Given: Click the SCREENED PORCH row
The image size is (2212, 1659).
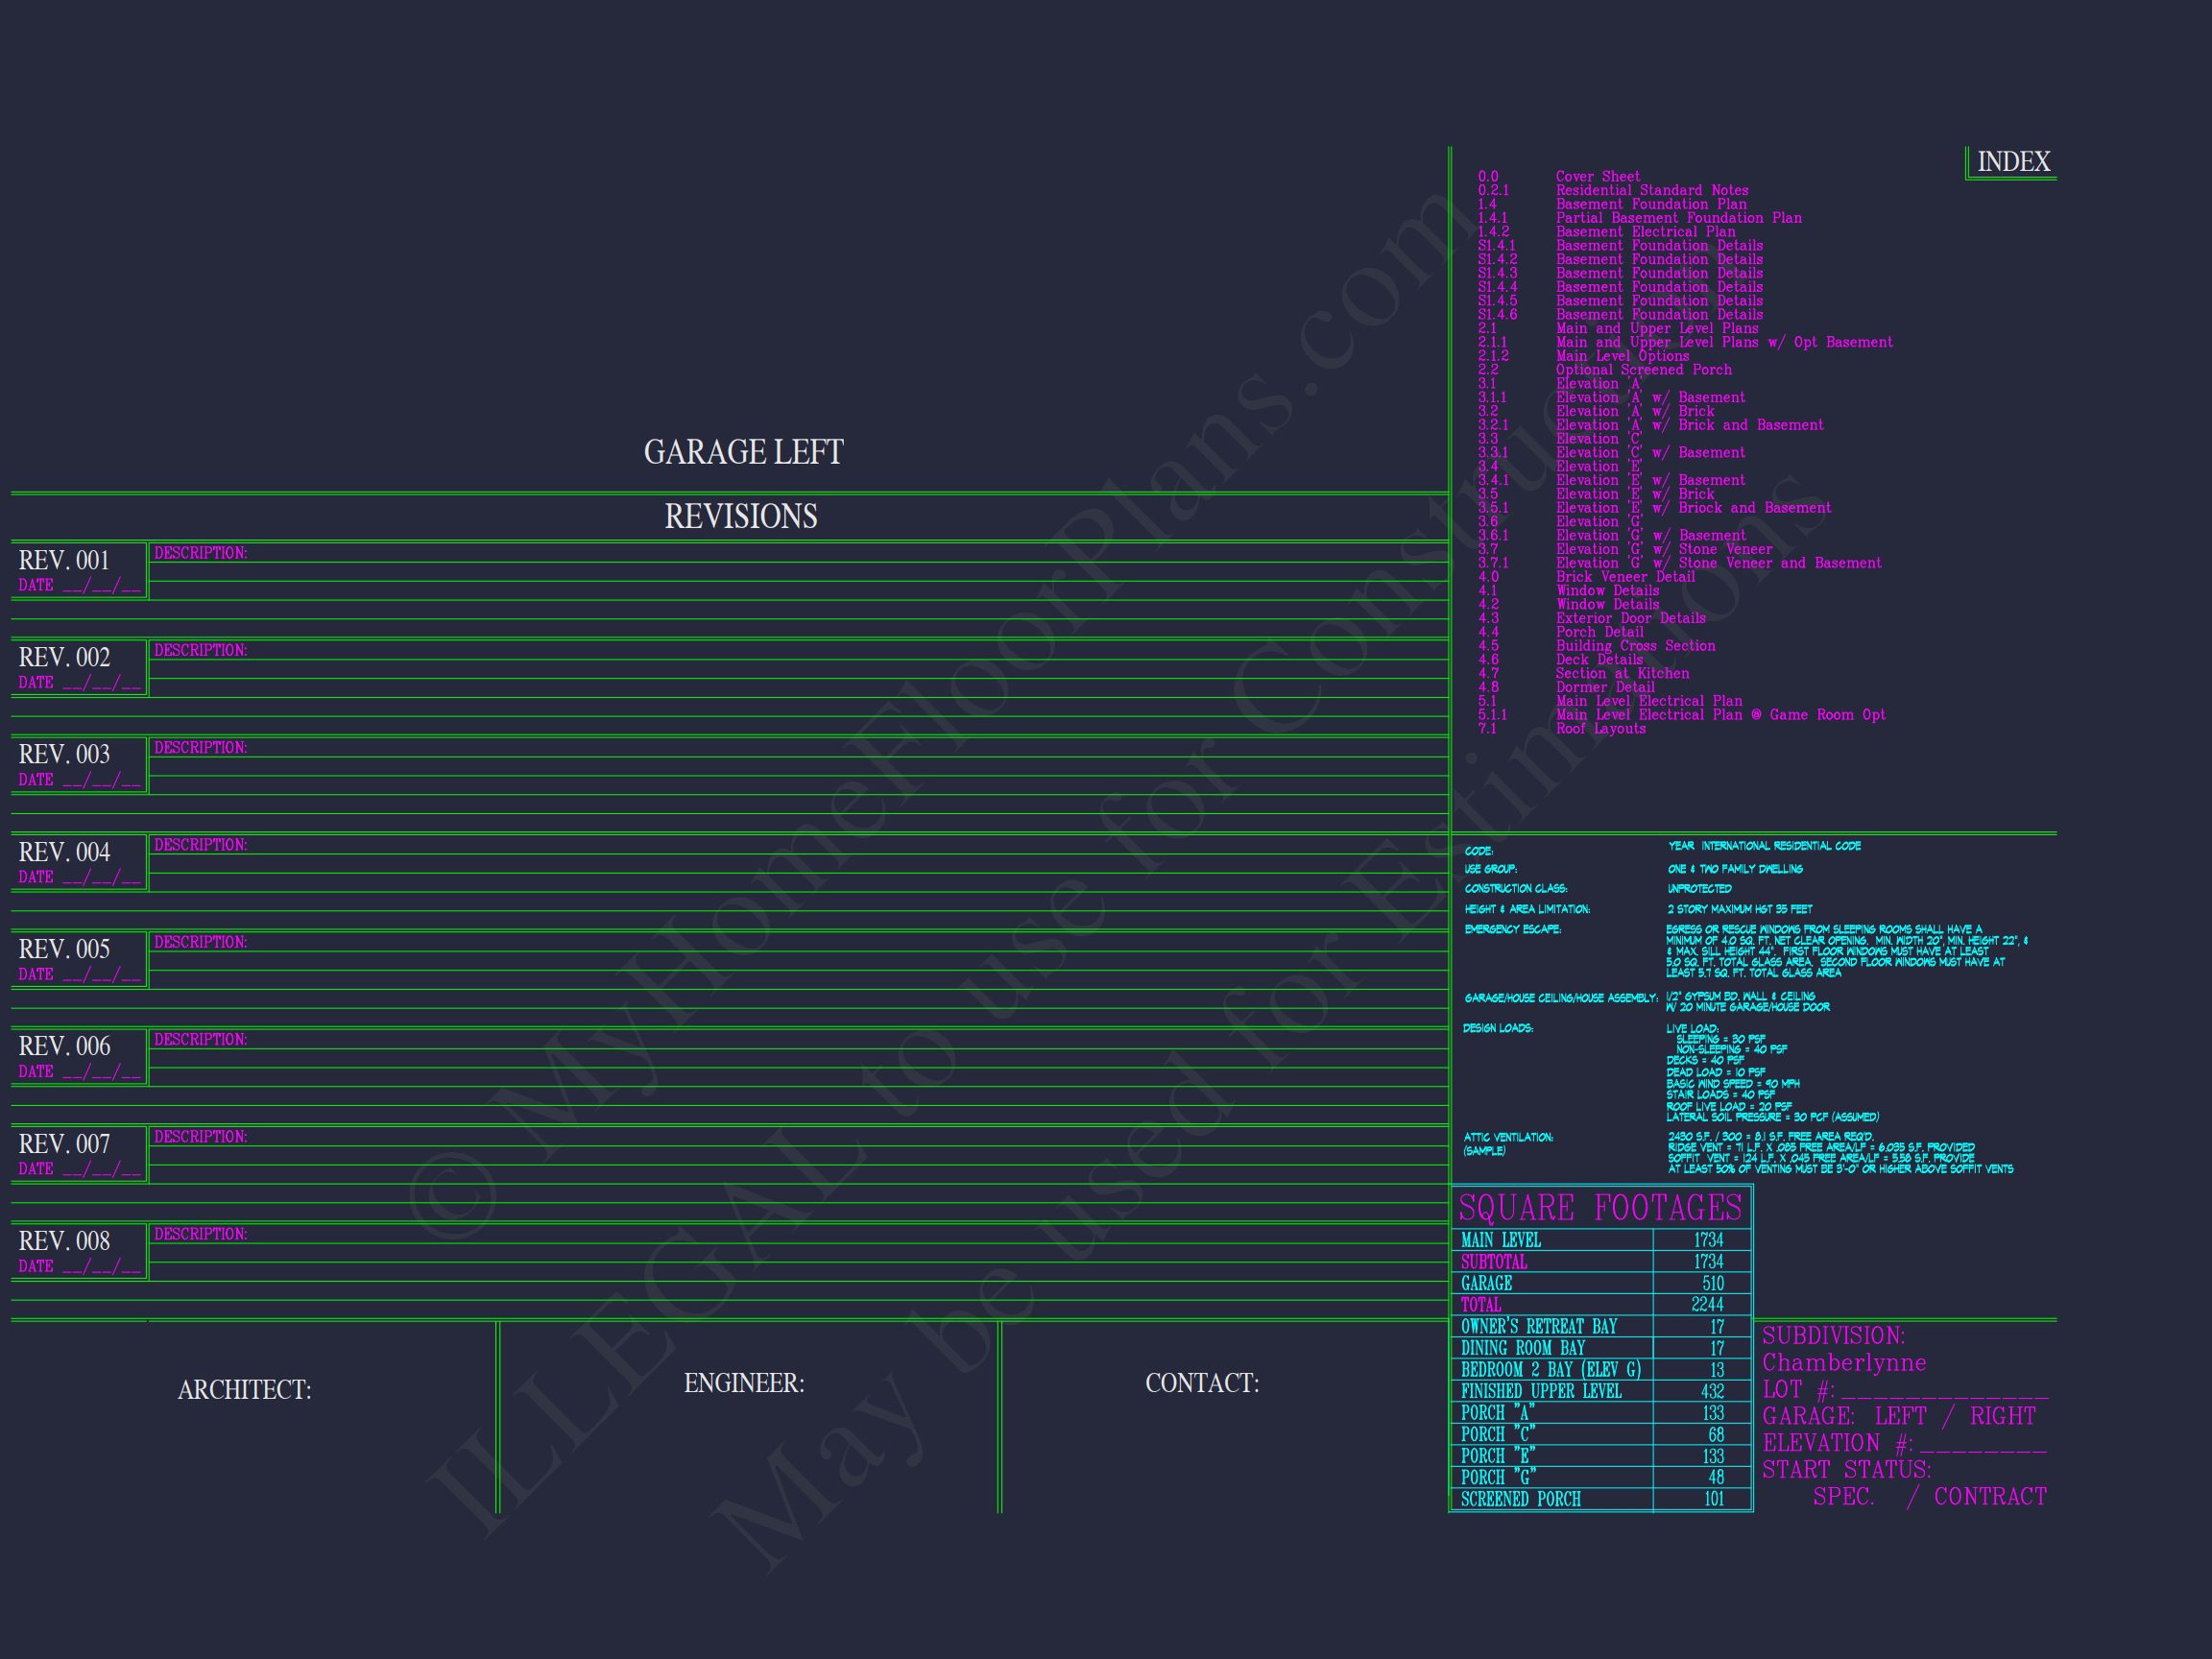Looking at the screenshot, I should pyautogui.click(x=1601, y=1500).
